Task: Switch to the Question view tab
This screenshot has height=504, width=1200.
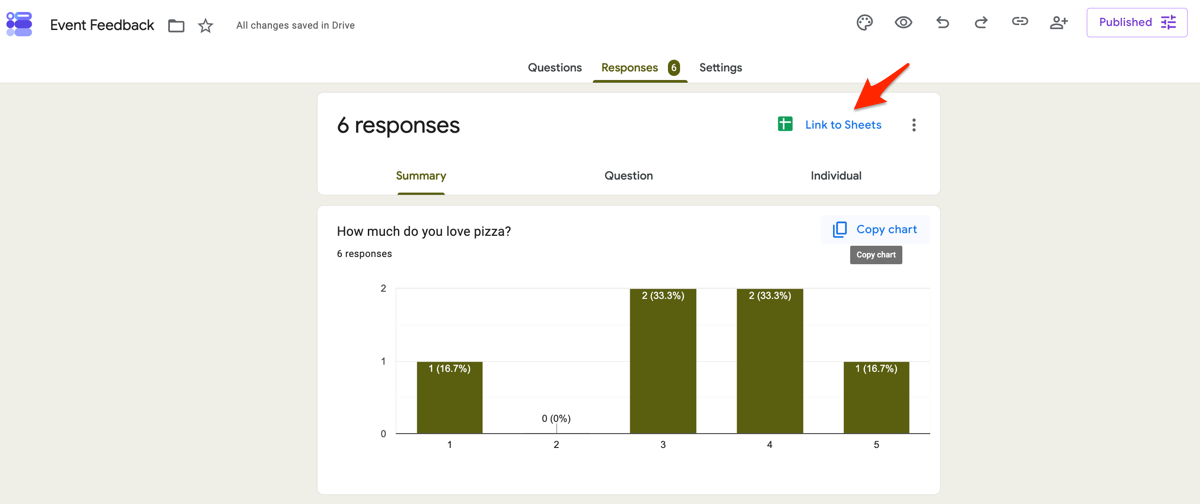Action: (x=629, y=176)
